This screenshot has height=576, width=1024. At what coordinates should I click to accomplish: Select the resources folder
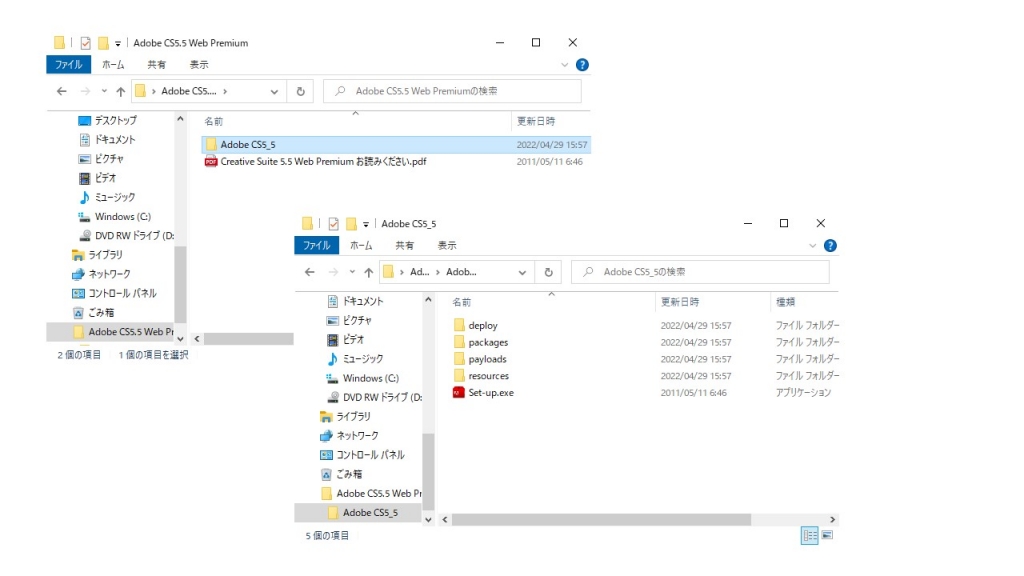coord(488,376)
